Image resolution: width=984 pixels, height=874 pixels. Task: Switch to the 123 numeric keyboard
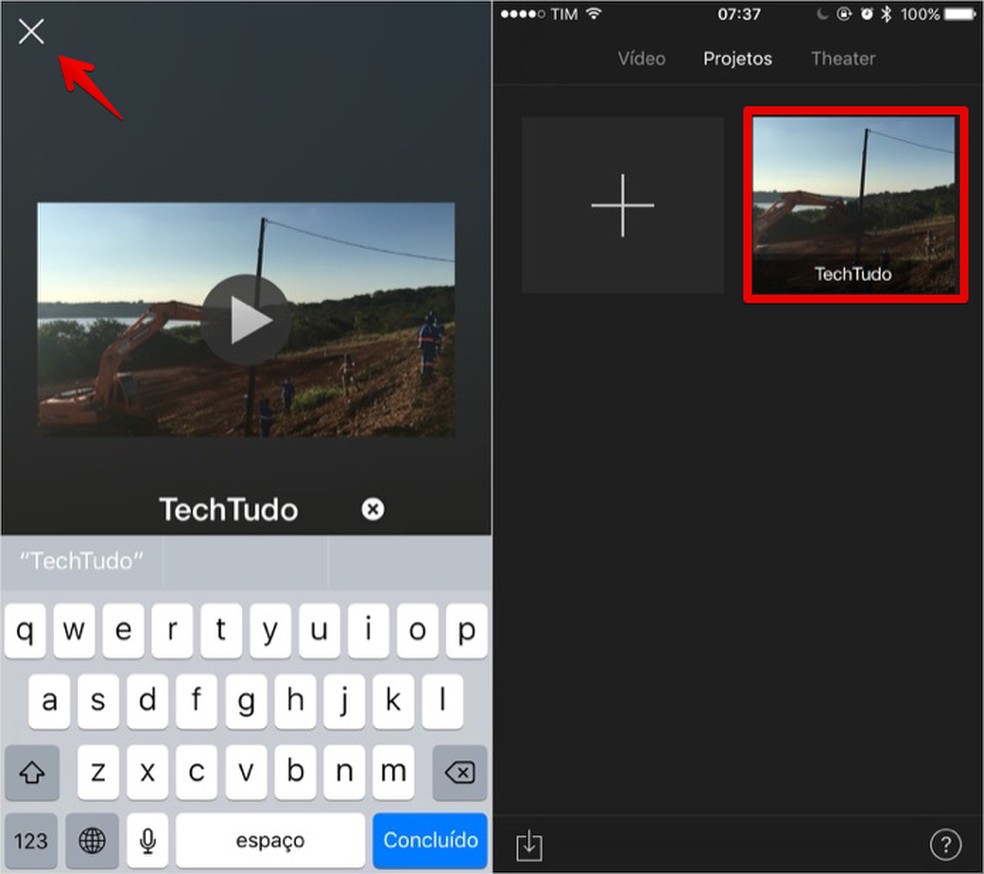pyautogui.click(x=31, y=840)
